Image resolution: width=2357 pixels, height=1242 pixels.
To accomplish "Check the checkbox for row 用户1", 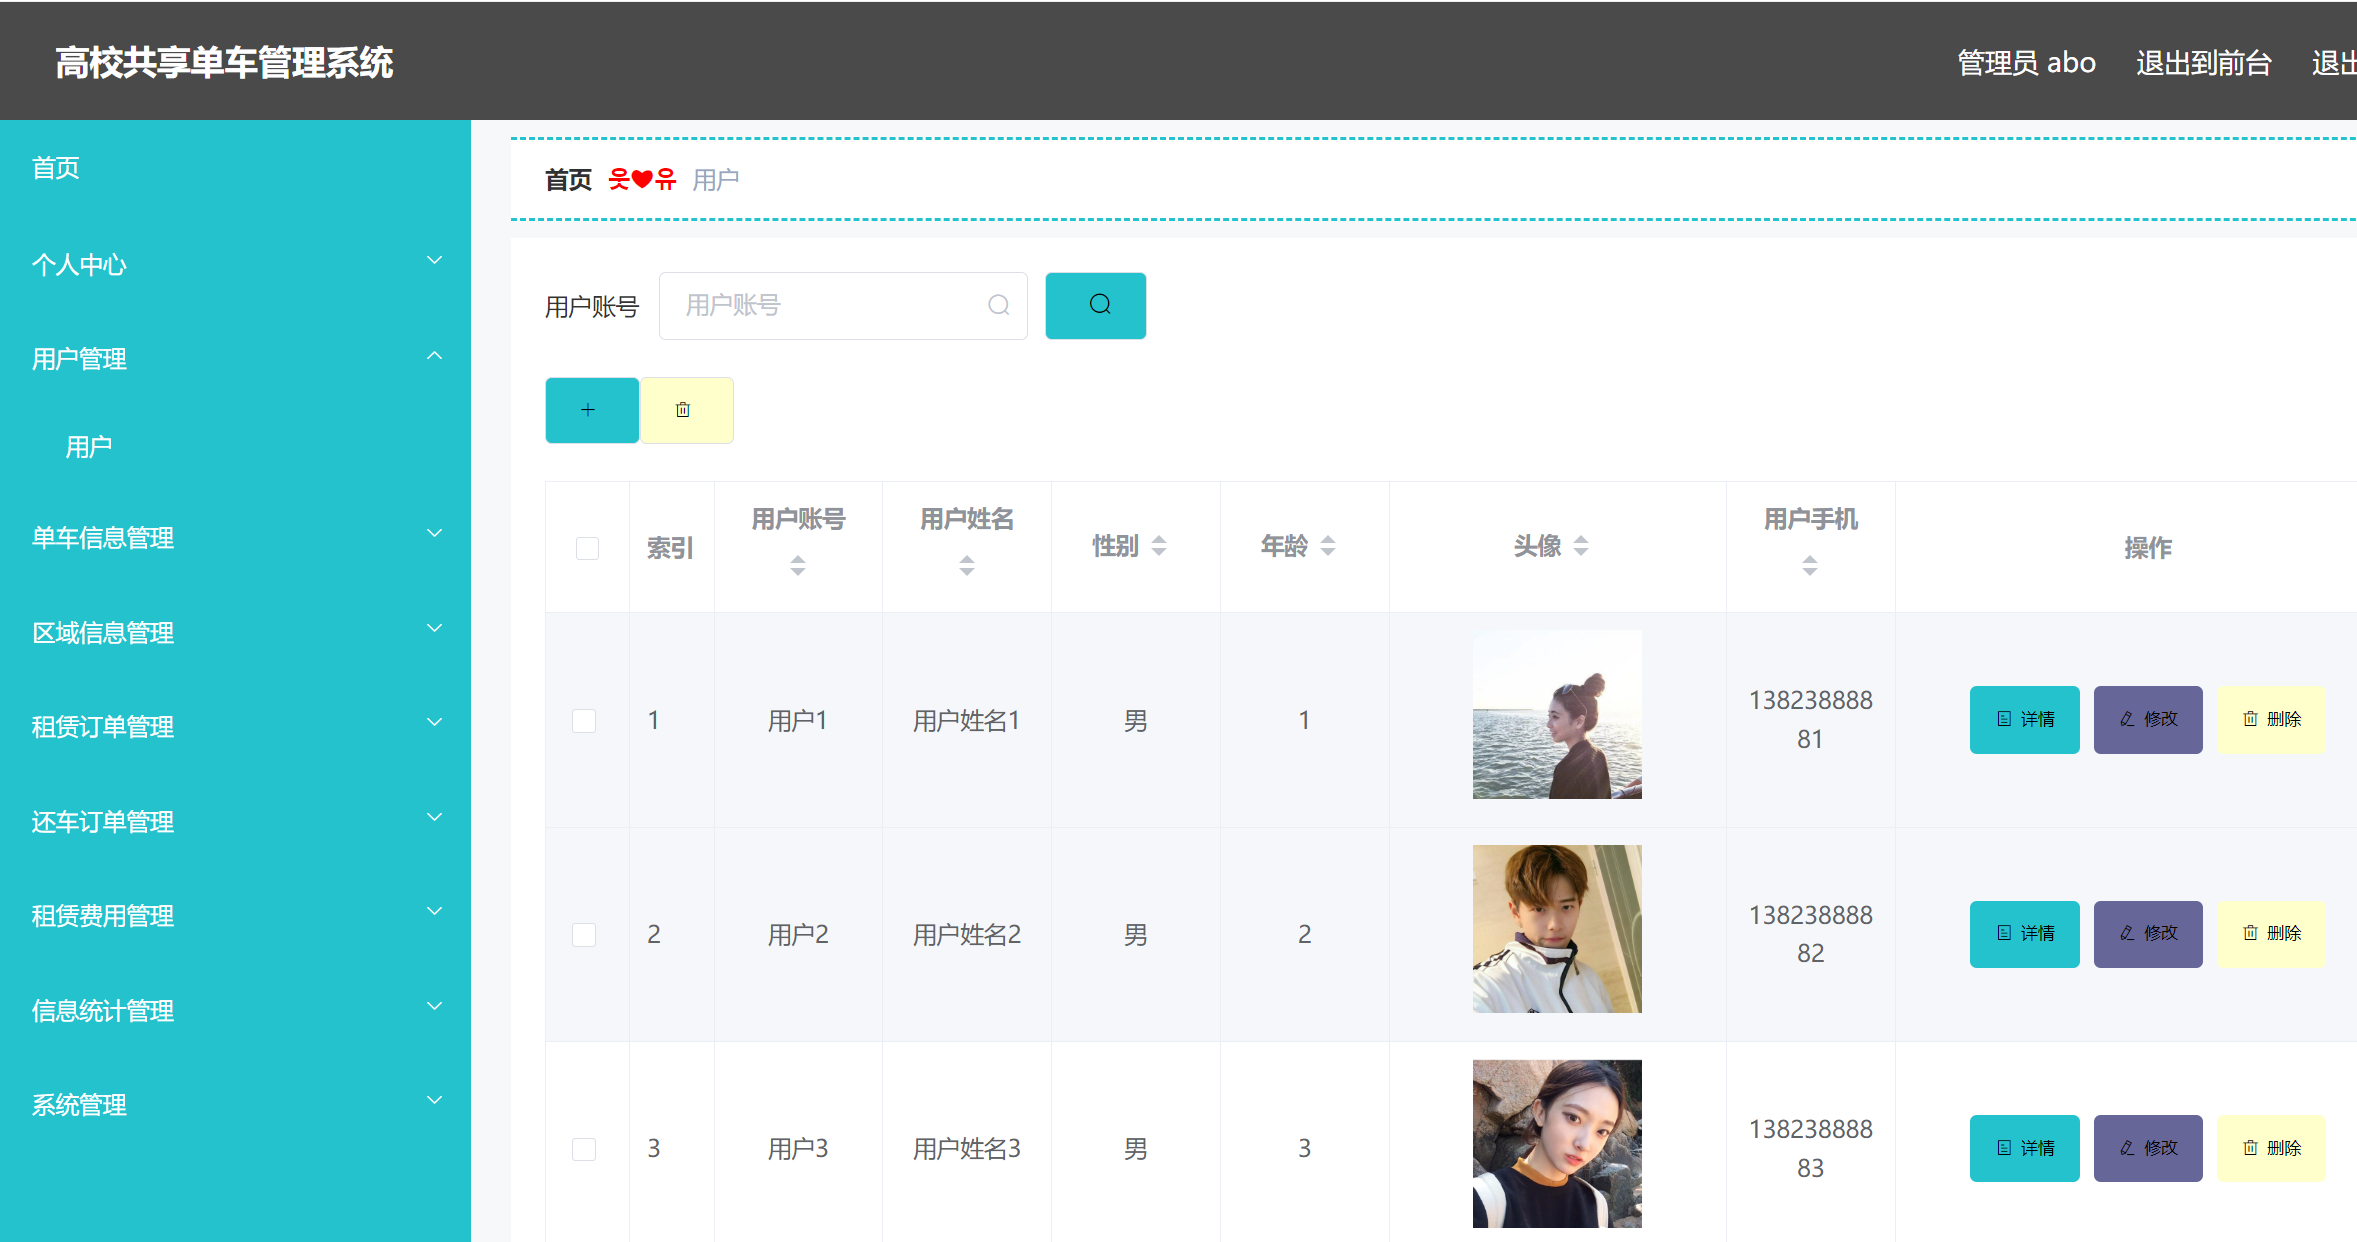I will point(584,720).
